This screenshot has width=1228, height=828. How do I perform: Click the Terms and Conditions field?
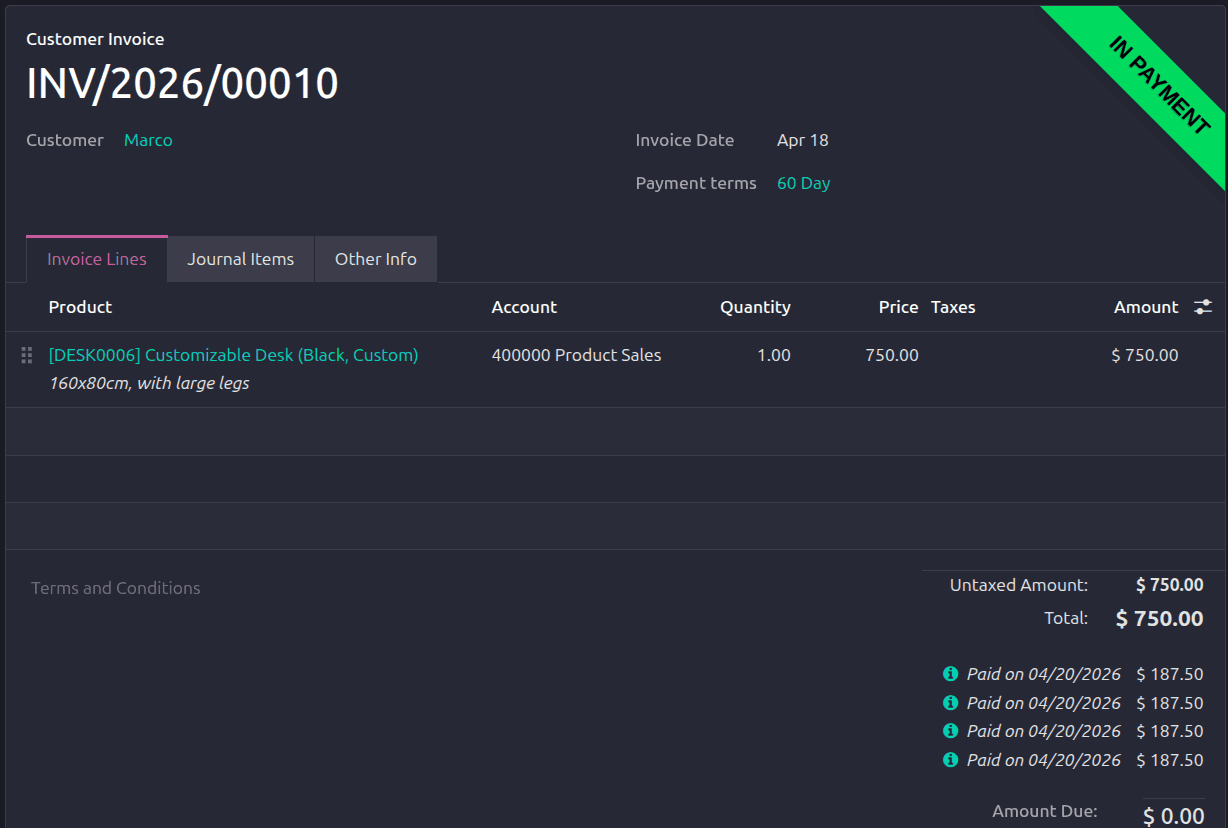click(115, 588)
